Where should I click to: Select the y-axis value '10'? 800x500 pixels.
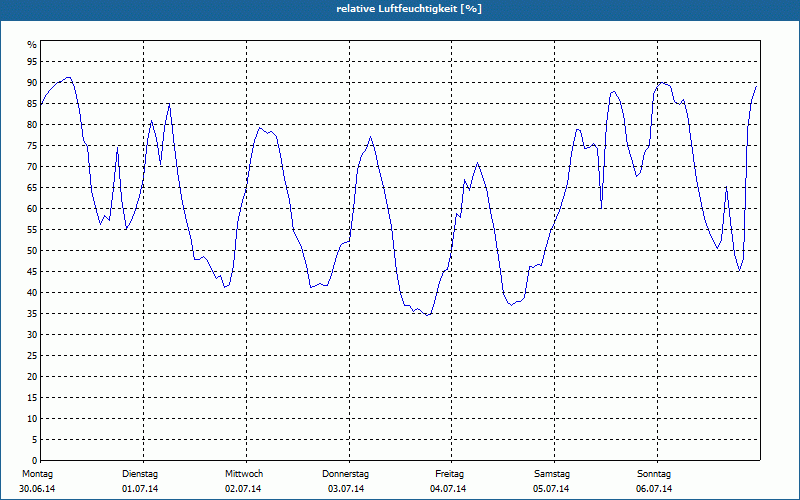pos(32,418)
